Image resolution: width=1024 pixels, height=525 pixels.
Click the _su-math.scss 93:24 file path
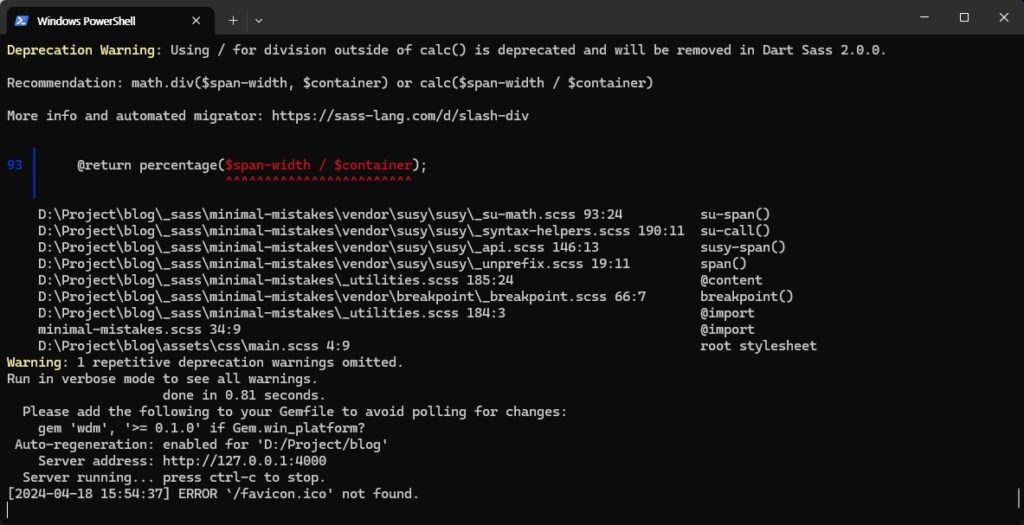pyautogui.click(x=330, y=214)
